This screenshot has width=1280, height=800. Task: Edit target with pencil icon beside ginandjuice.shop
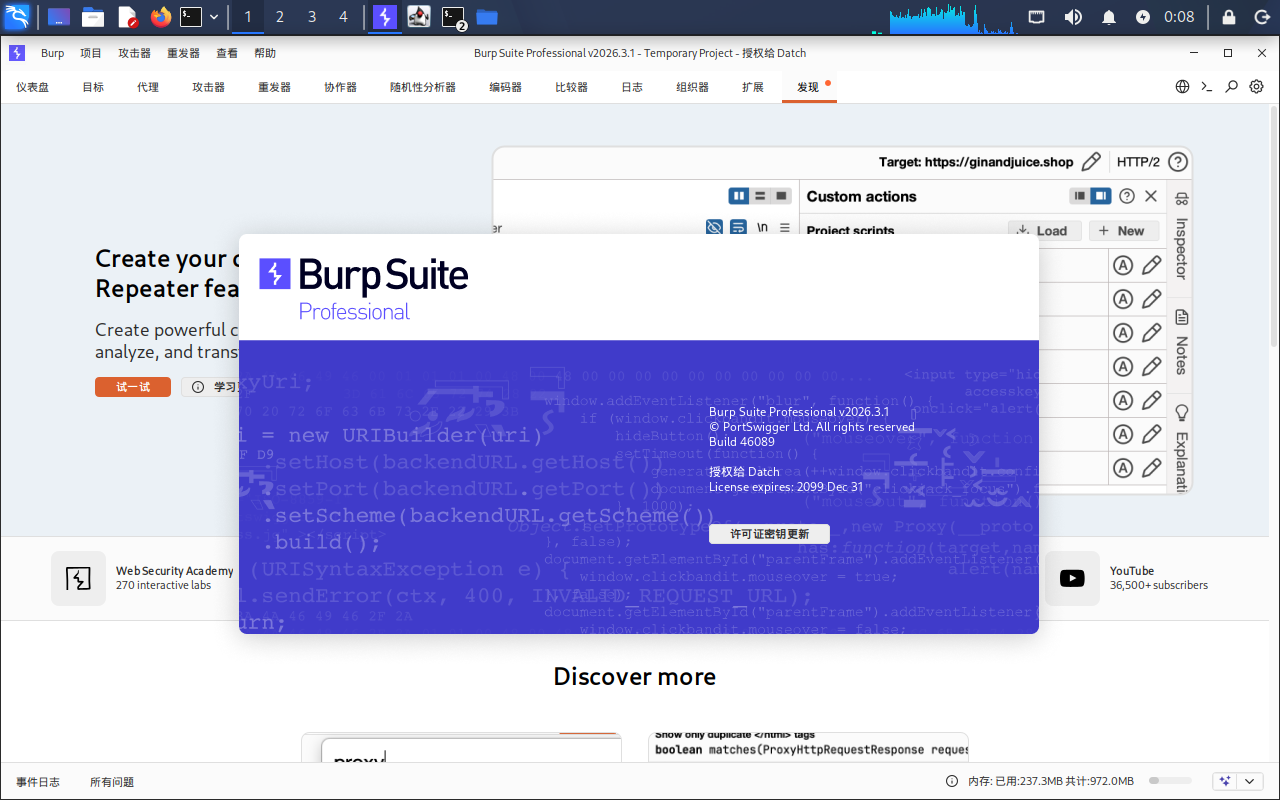coord(1091,162)
